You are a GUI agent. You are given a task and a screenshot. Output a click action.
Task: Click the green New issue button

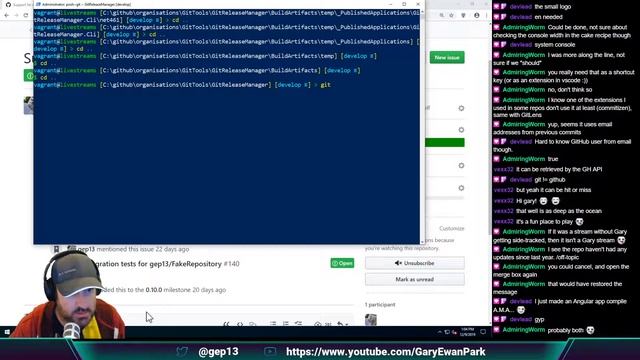(447, 58)
